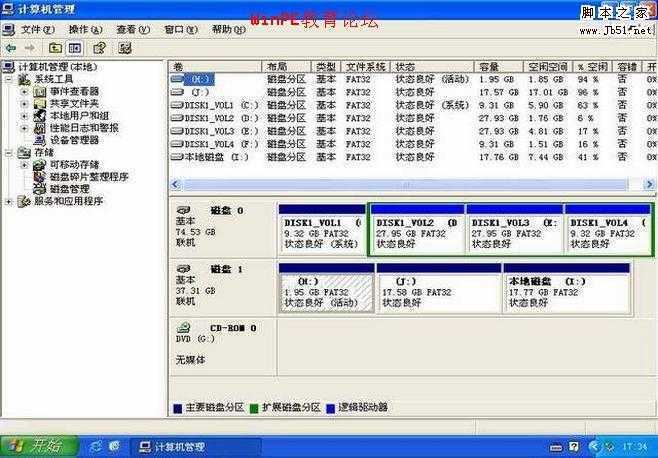Click the Back arrow toolbar icon
The width and height of the screenshot is (658, 458).
pyautogui.click(x=11, y=48)
